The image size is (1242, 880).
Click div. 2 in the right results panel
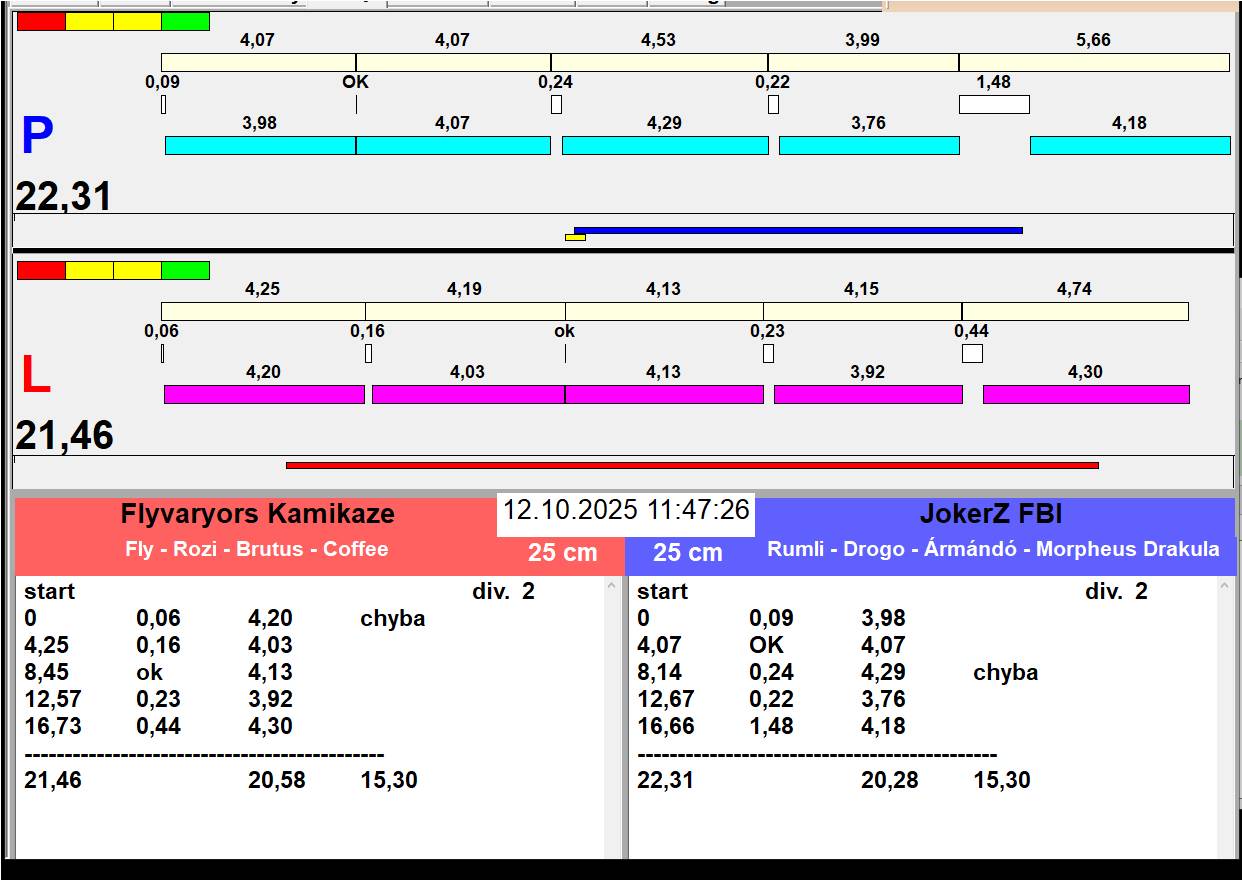(1117, 591)
